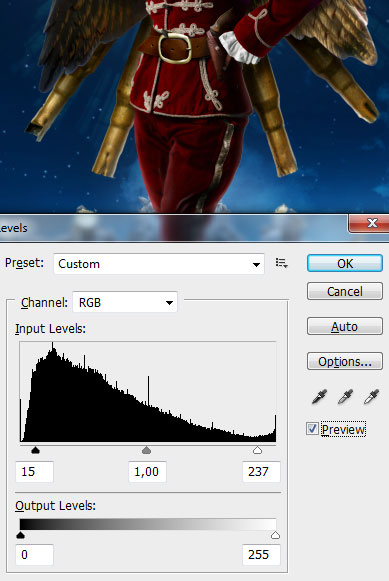Click the input midtone gamma slider
This screenshot has height=581, width=389.
coord(147,450)
